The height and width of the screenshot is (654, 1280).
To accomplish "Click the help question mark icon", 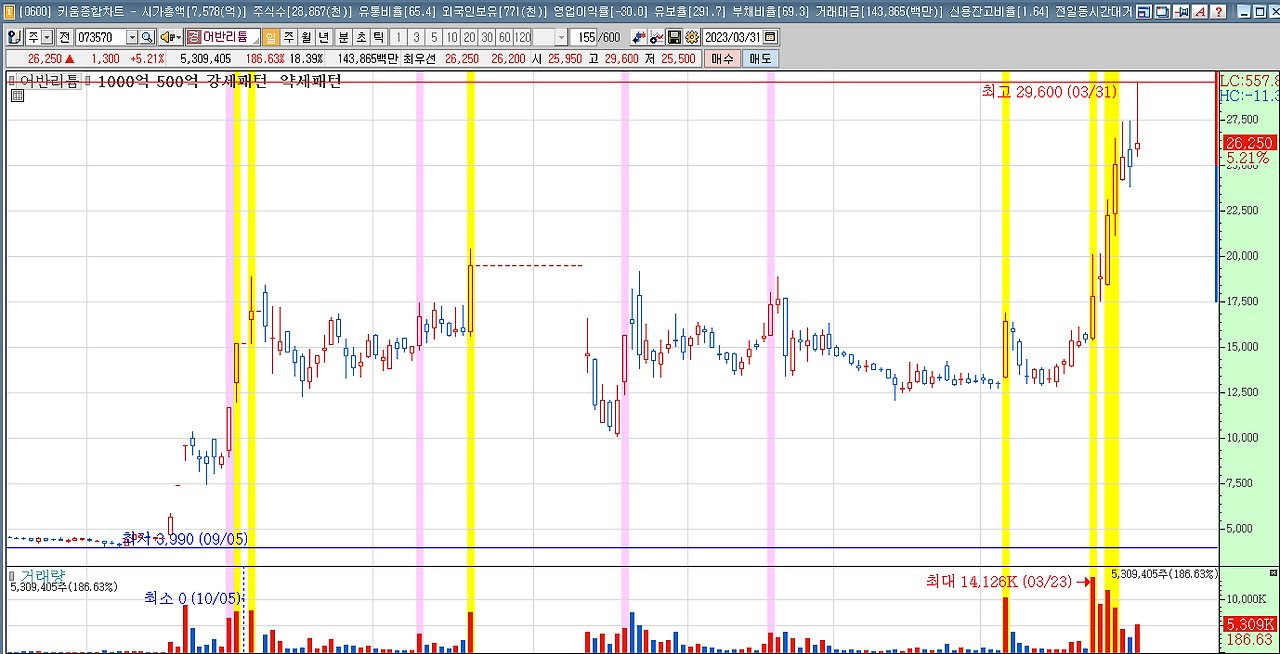I will tap(1218, 12).
